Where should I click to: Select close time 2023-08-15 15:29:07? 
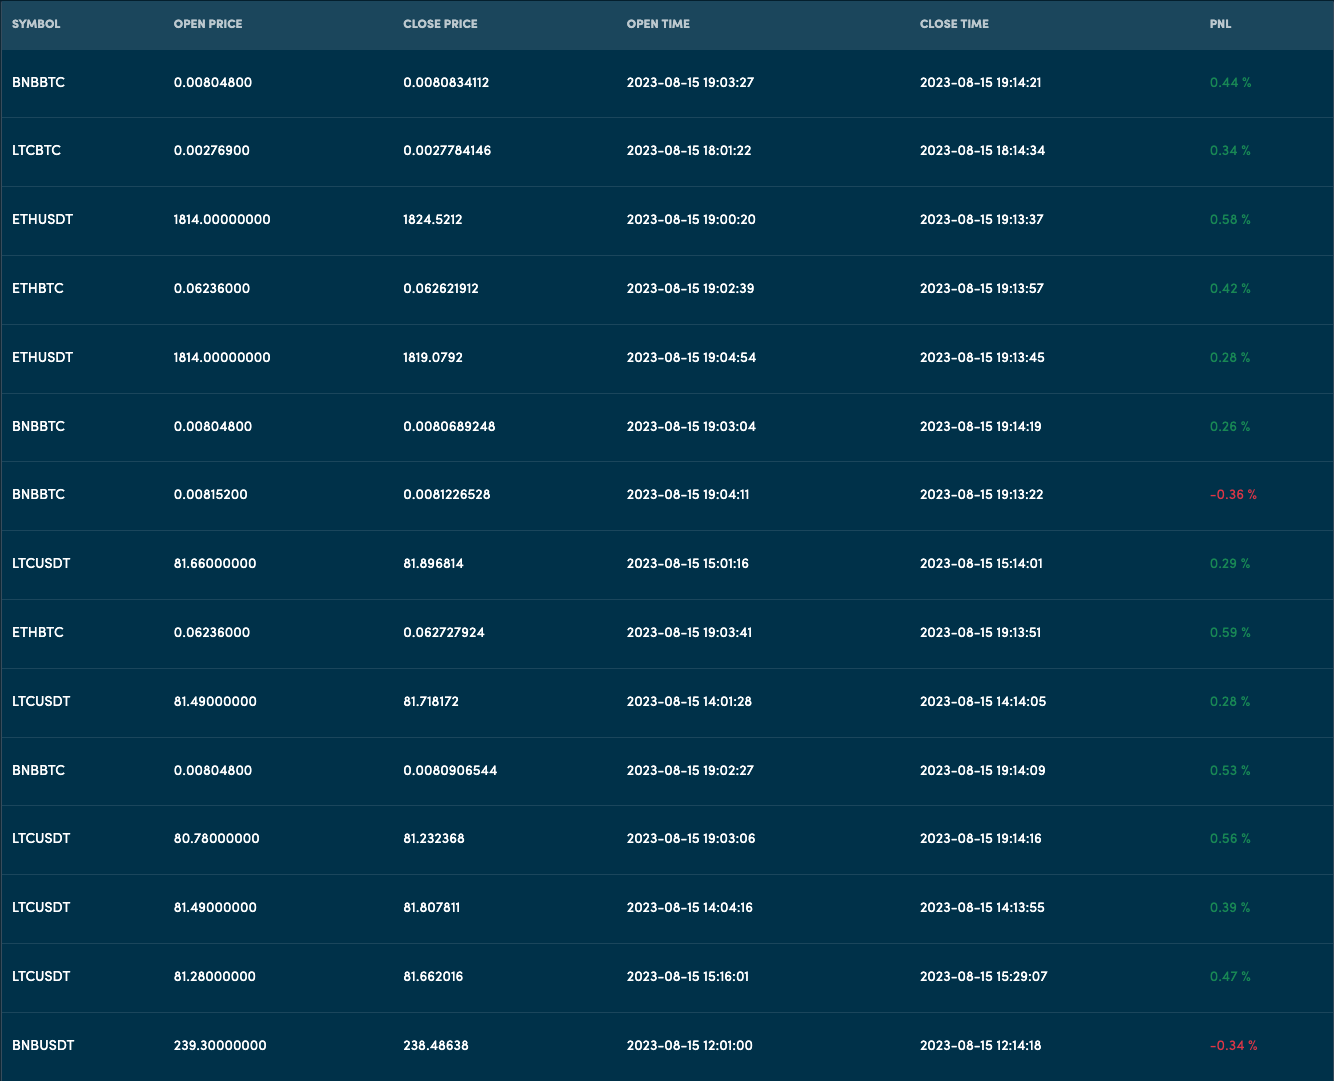pos(984,977)
